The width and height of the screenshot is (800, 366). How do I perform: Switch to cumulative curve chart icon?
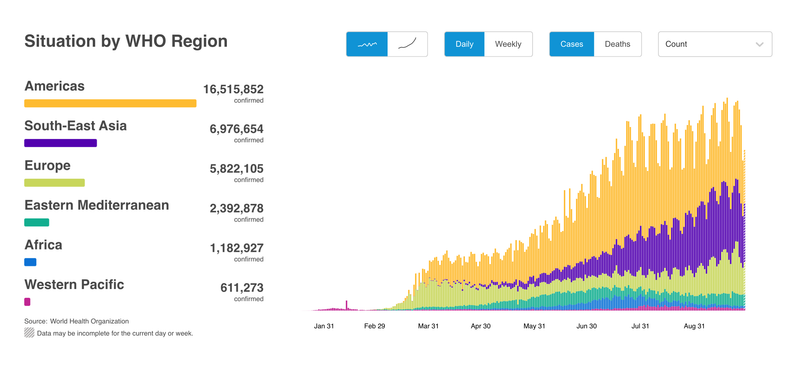[x=407, y=44]
